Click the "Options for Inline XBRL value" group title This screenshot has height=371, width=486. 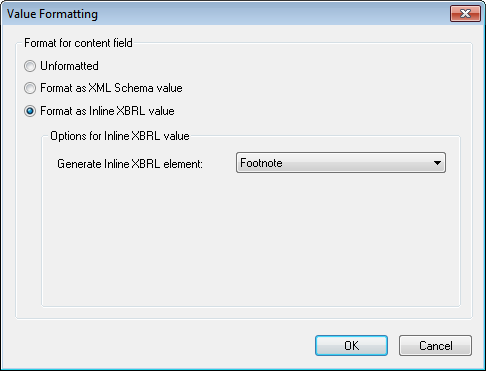(x=120, y=136)
